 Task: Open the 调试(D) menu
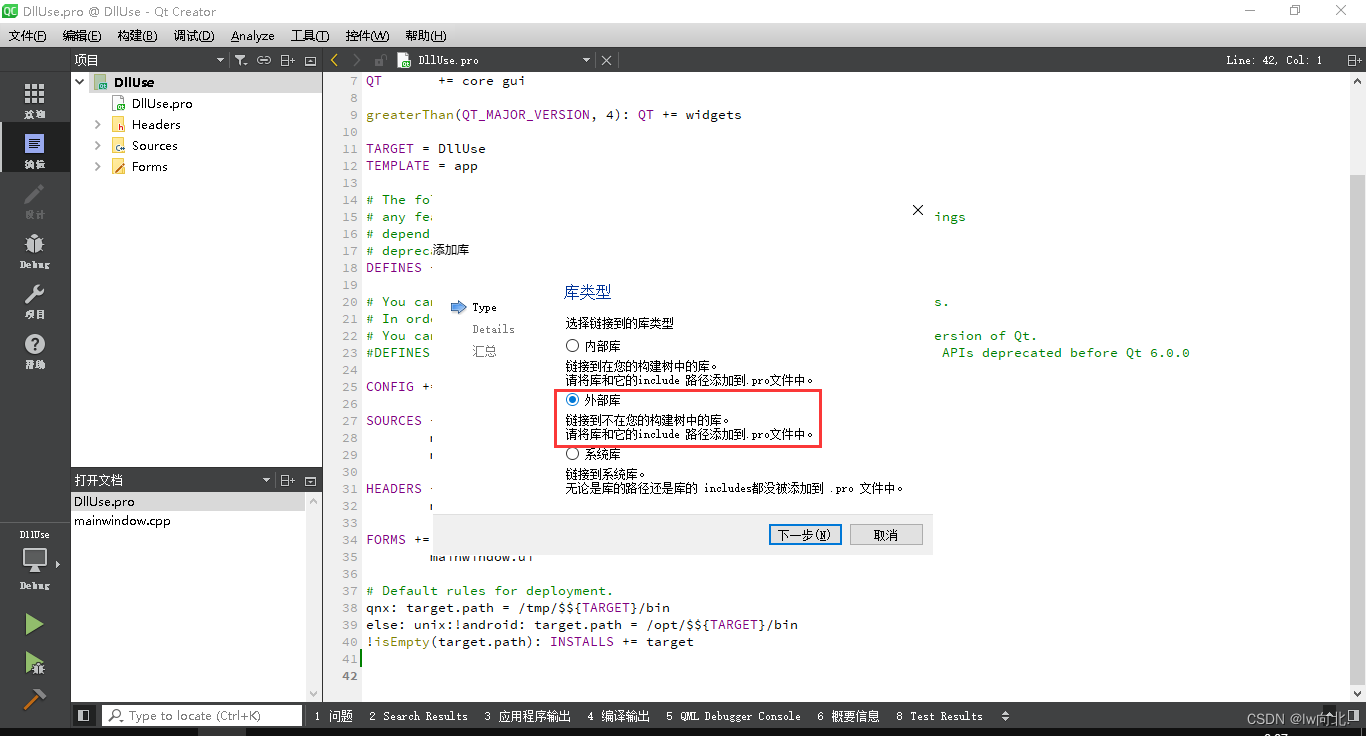[x=194, y=35]
